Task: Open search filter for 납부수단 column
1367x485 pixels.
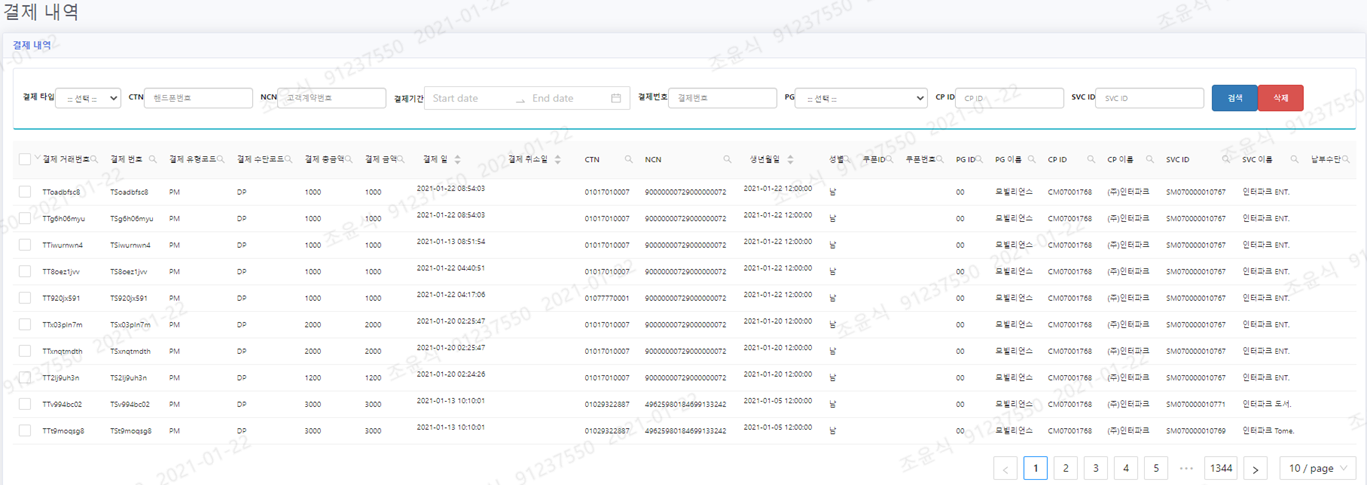Action: tap(1346, 159)
